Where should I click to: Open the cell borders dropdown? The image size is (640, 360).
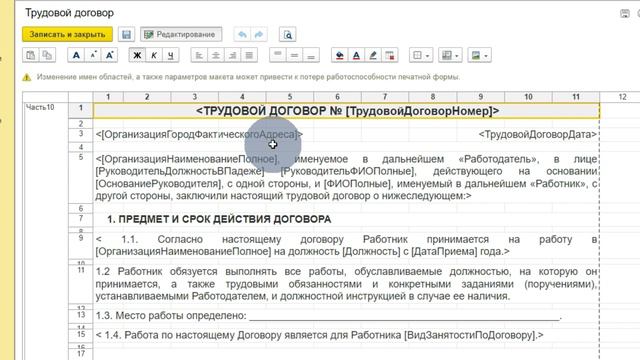[x=421, y=55]
